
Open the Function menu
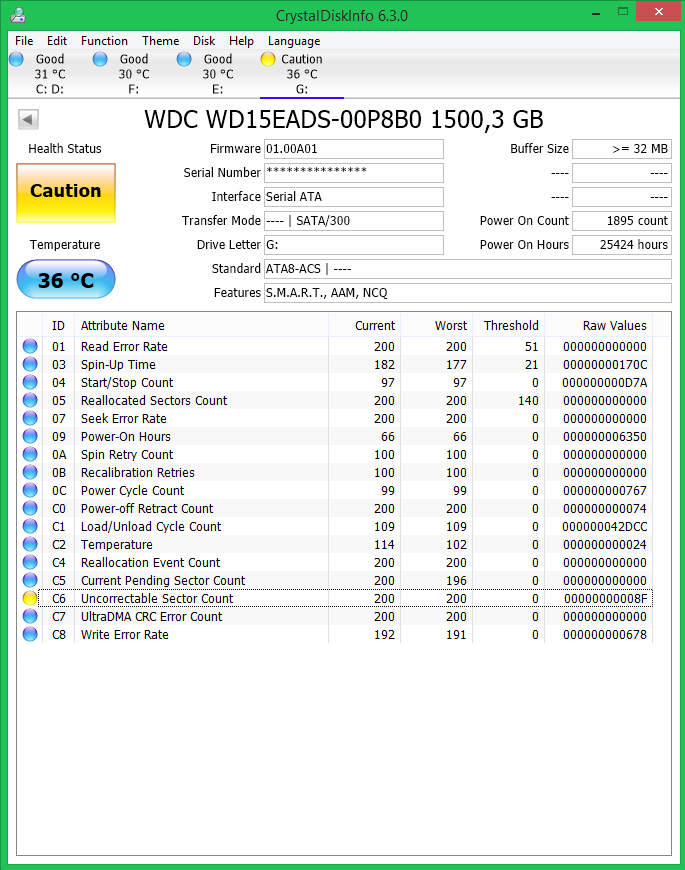point(104,41)
